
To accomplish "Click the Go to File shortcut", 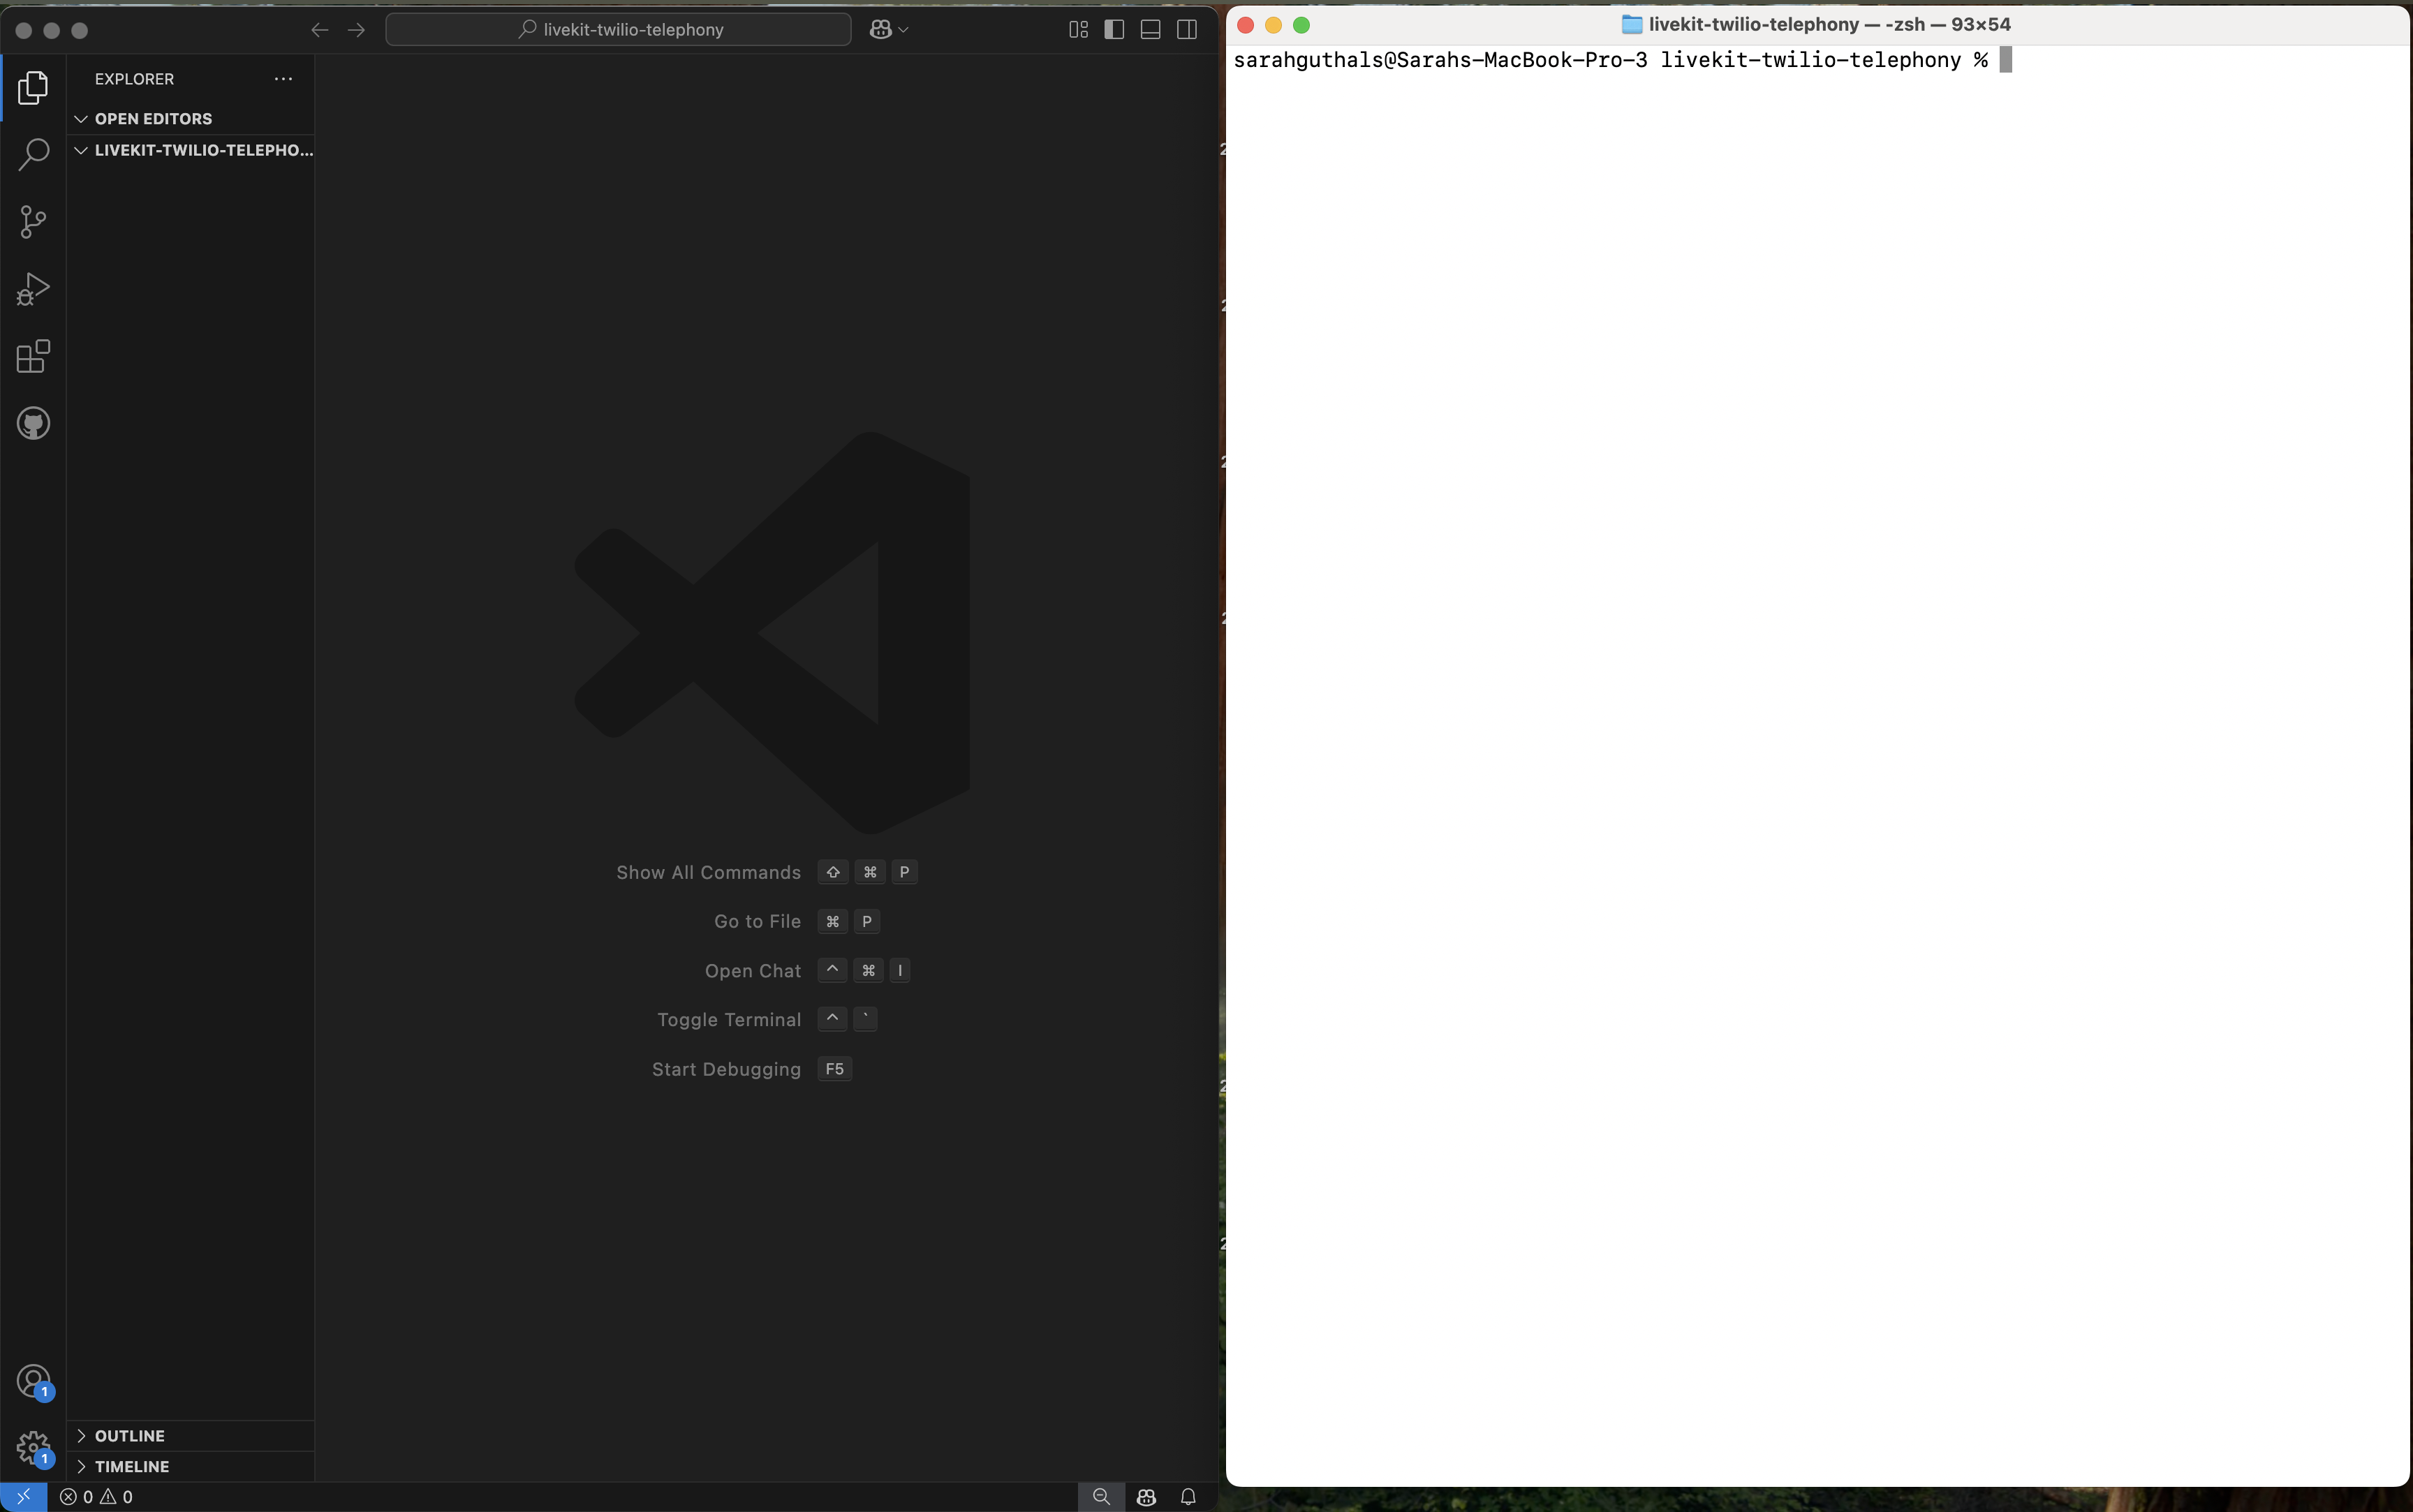I will pyautogui.click(x=797, y=921).
